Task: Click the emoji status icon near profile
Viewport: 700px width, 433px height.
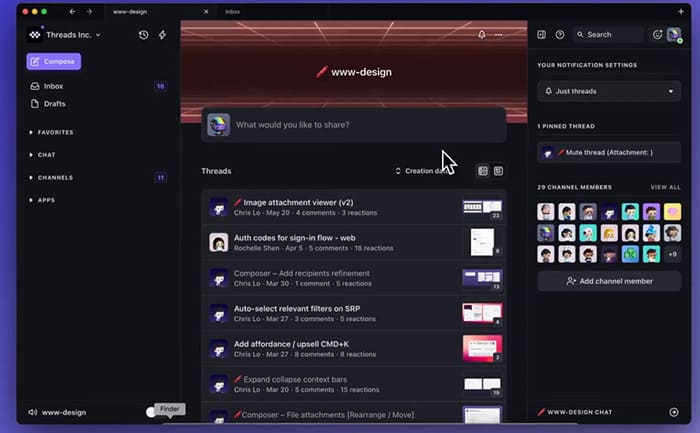Action: pos(657,34)
